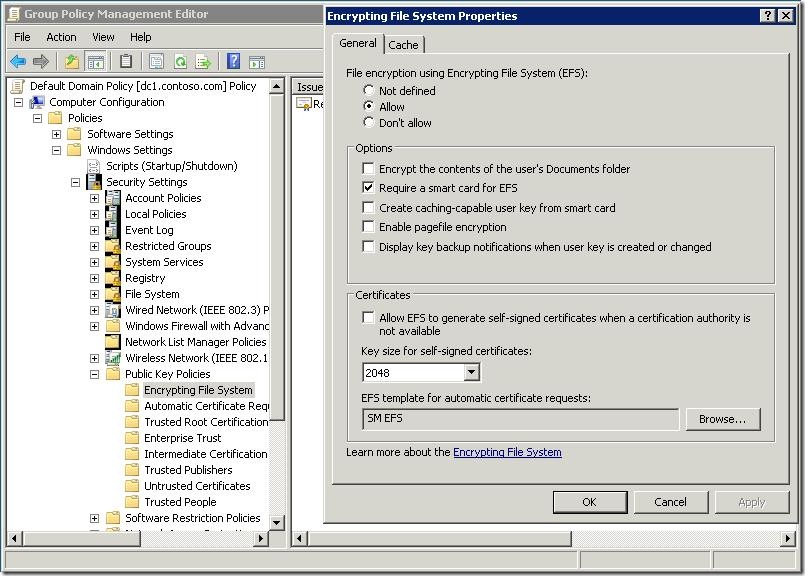Click Browse for EFS template
This screenshot has height=576, width=805.
click(722, 419)
